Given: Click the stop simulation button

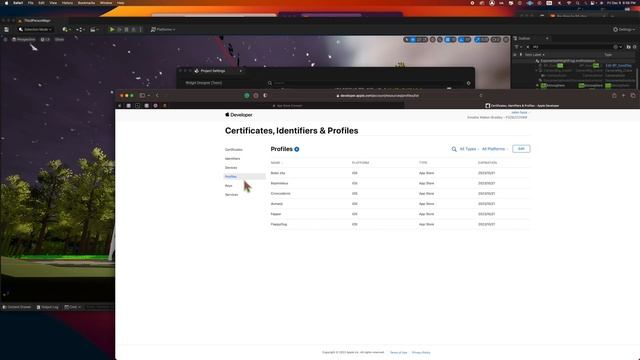Looking at the screenshot, I should (x=126, y=29).
